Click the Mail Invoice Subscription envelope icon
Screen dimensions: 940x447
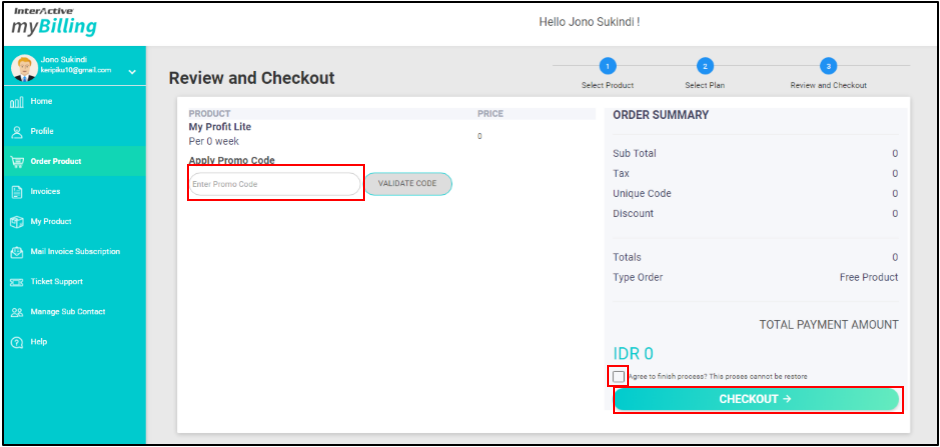coord(16,252)
